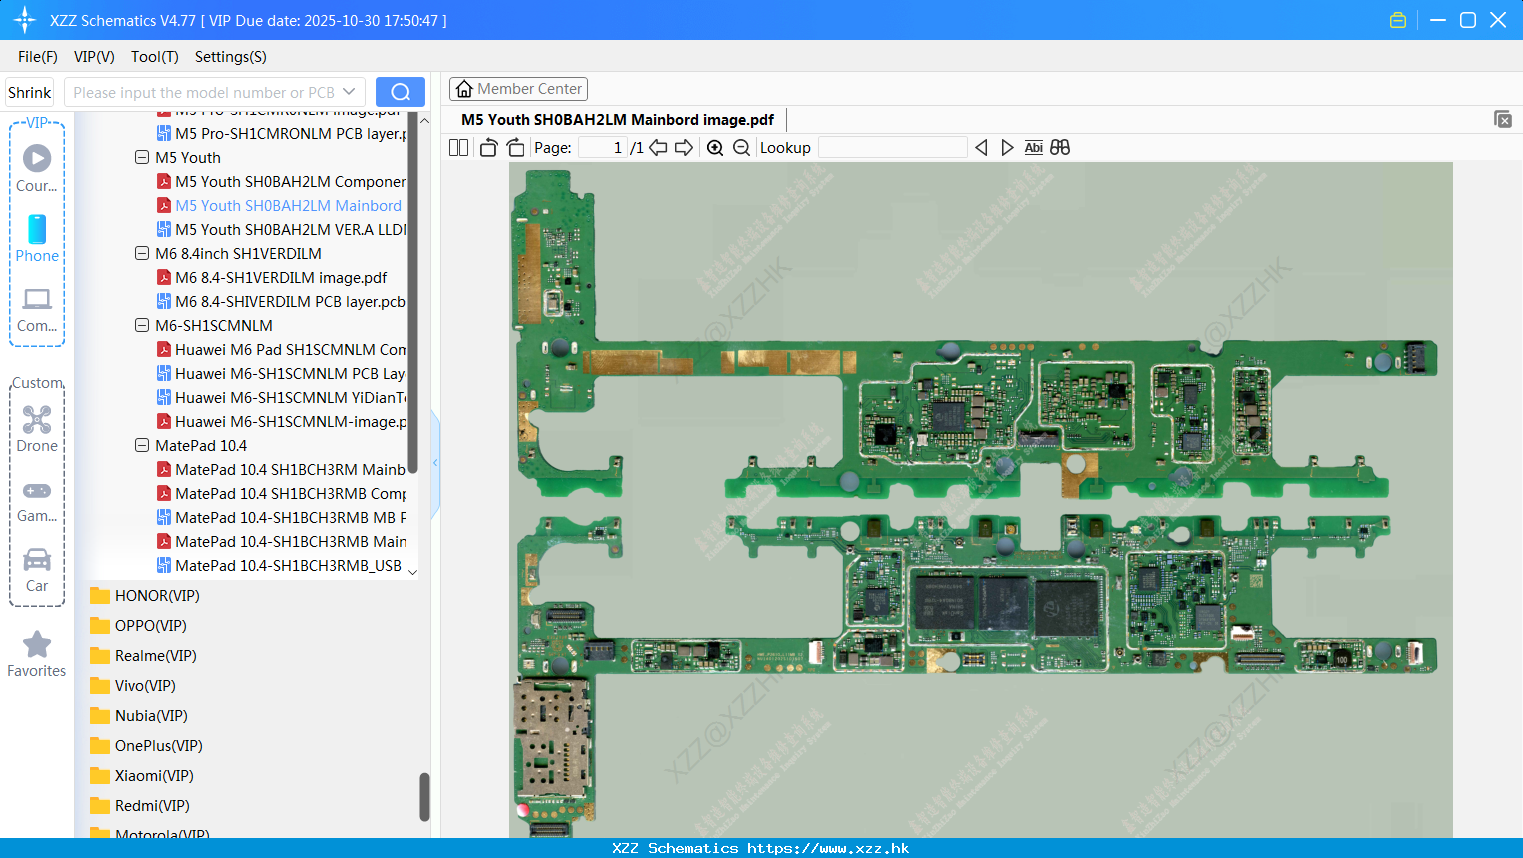
Task: Open the Xiaomi(VIP) folder
Action: pyautogui.click(x=142, y=776)
